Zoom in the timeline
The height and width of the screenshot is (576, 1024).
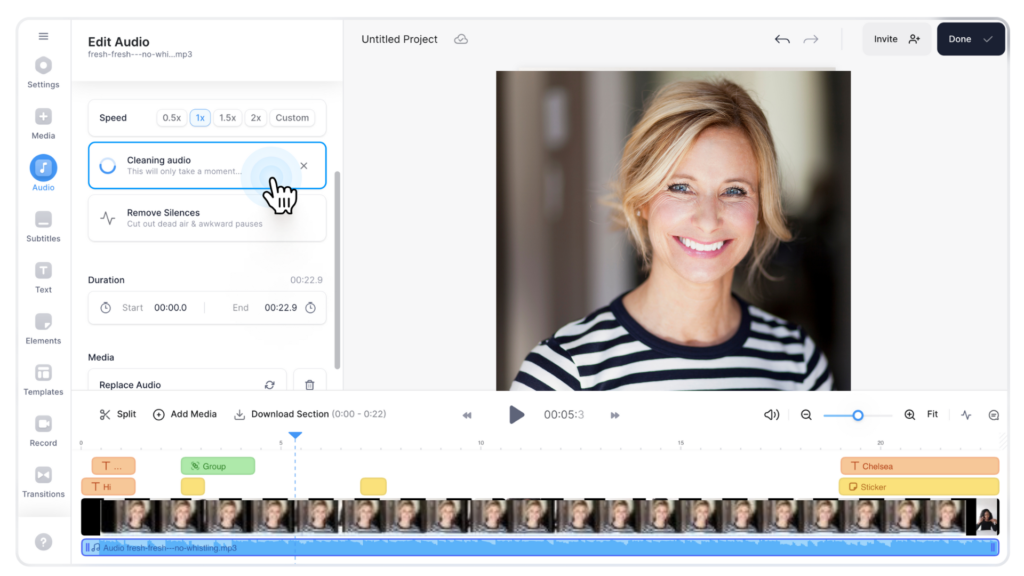tap(910, 415)
